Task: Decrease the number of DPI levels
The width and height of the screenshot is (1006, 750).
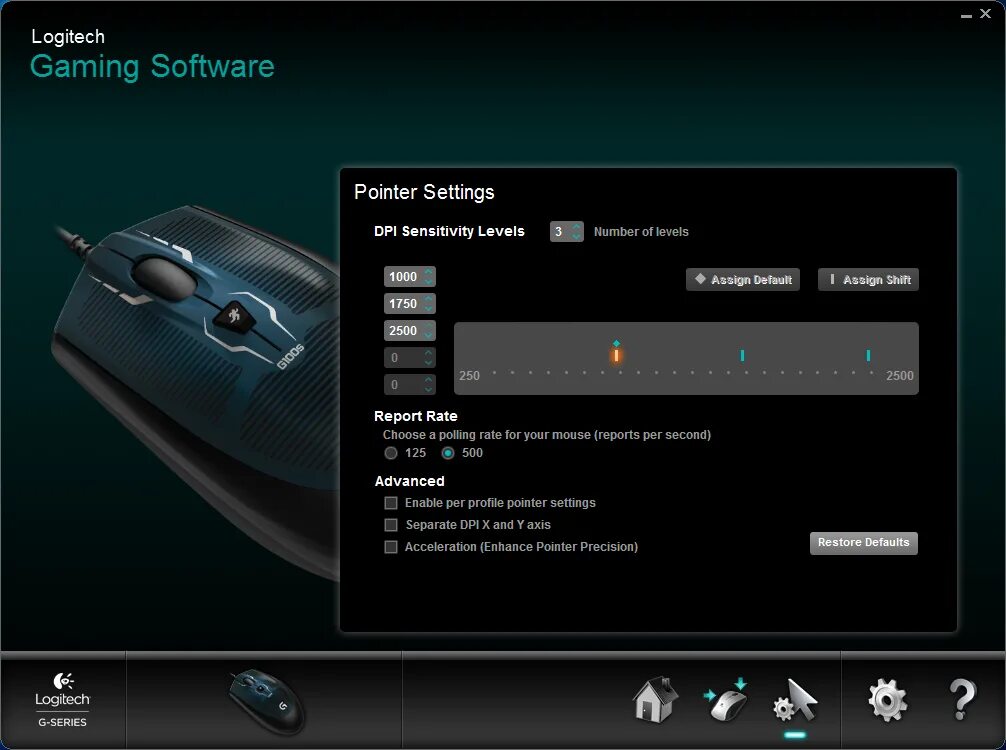Action: pos(576,237)
